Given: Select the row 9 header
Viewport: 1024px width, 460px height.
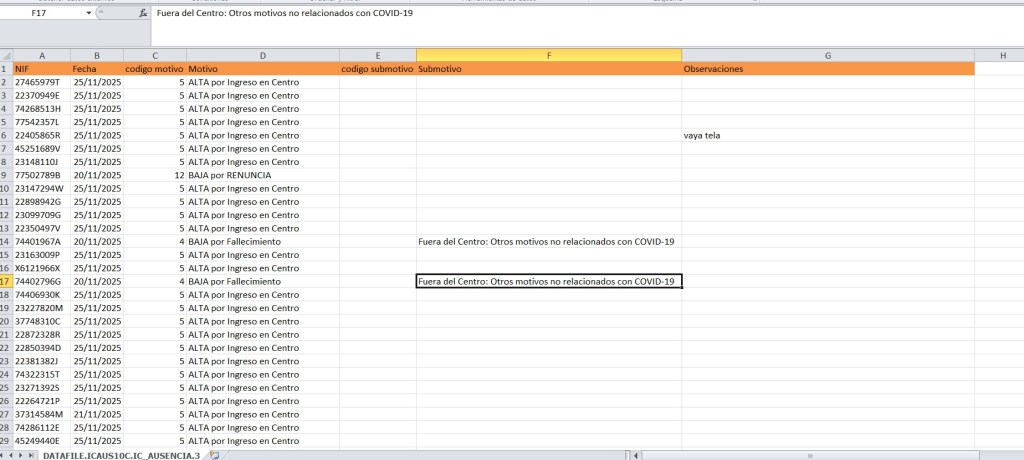Looking at the screenshot, I should (6, 175).
